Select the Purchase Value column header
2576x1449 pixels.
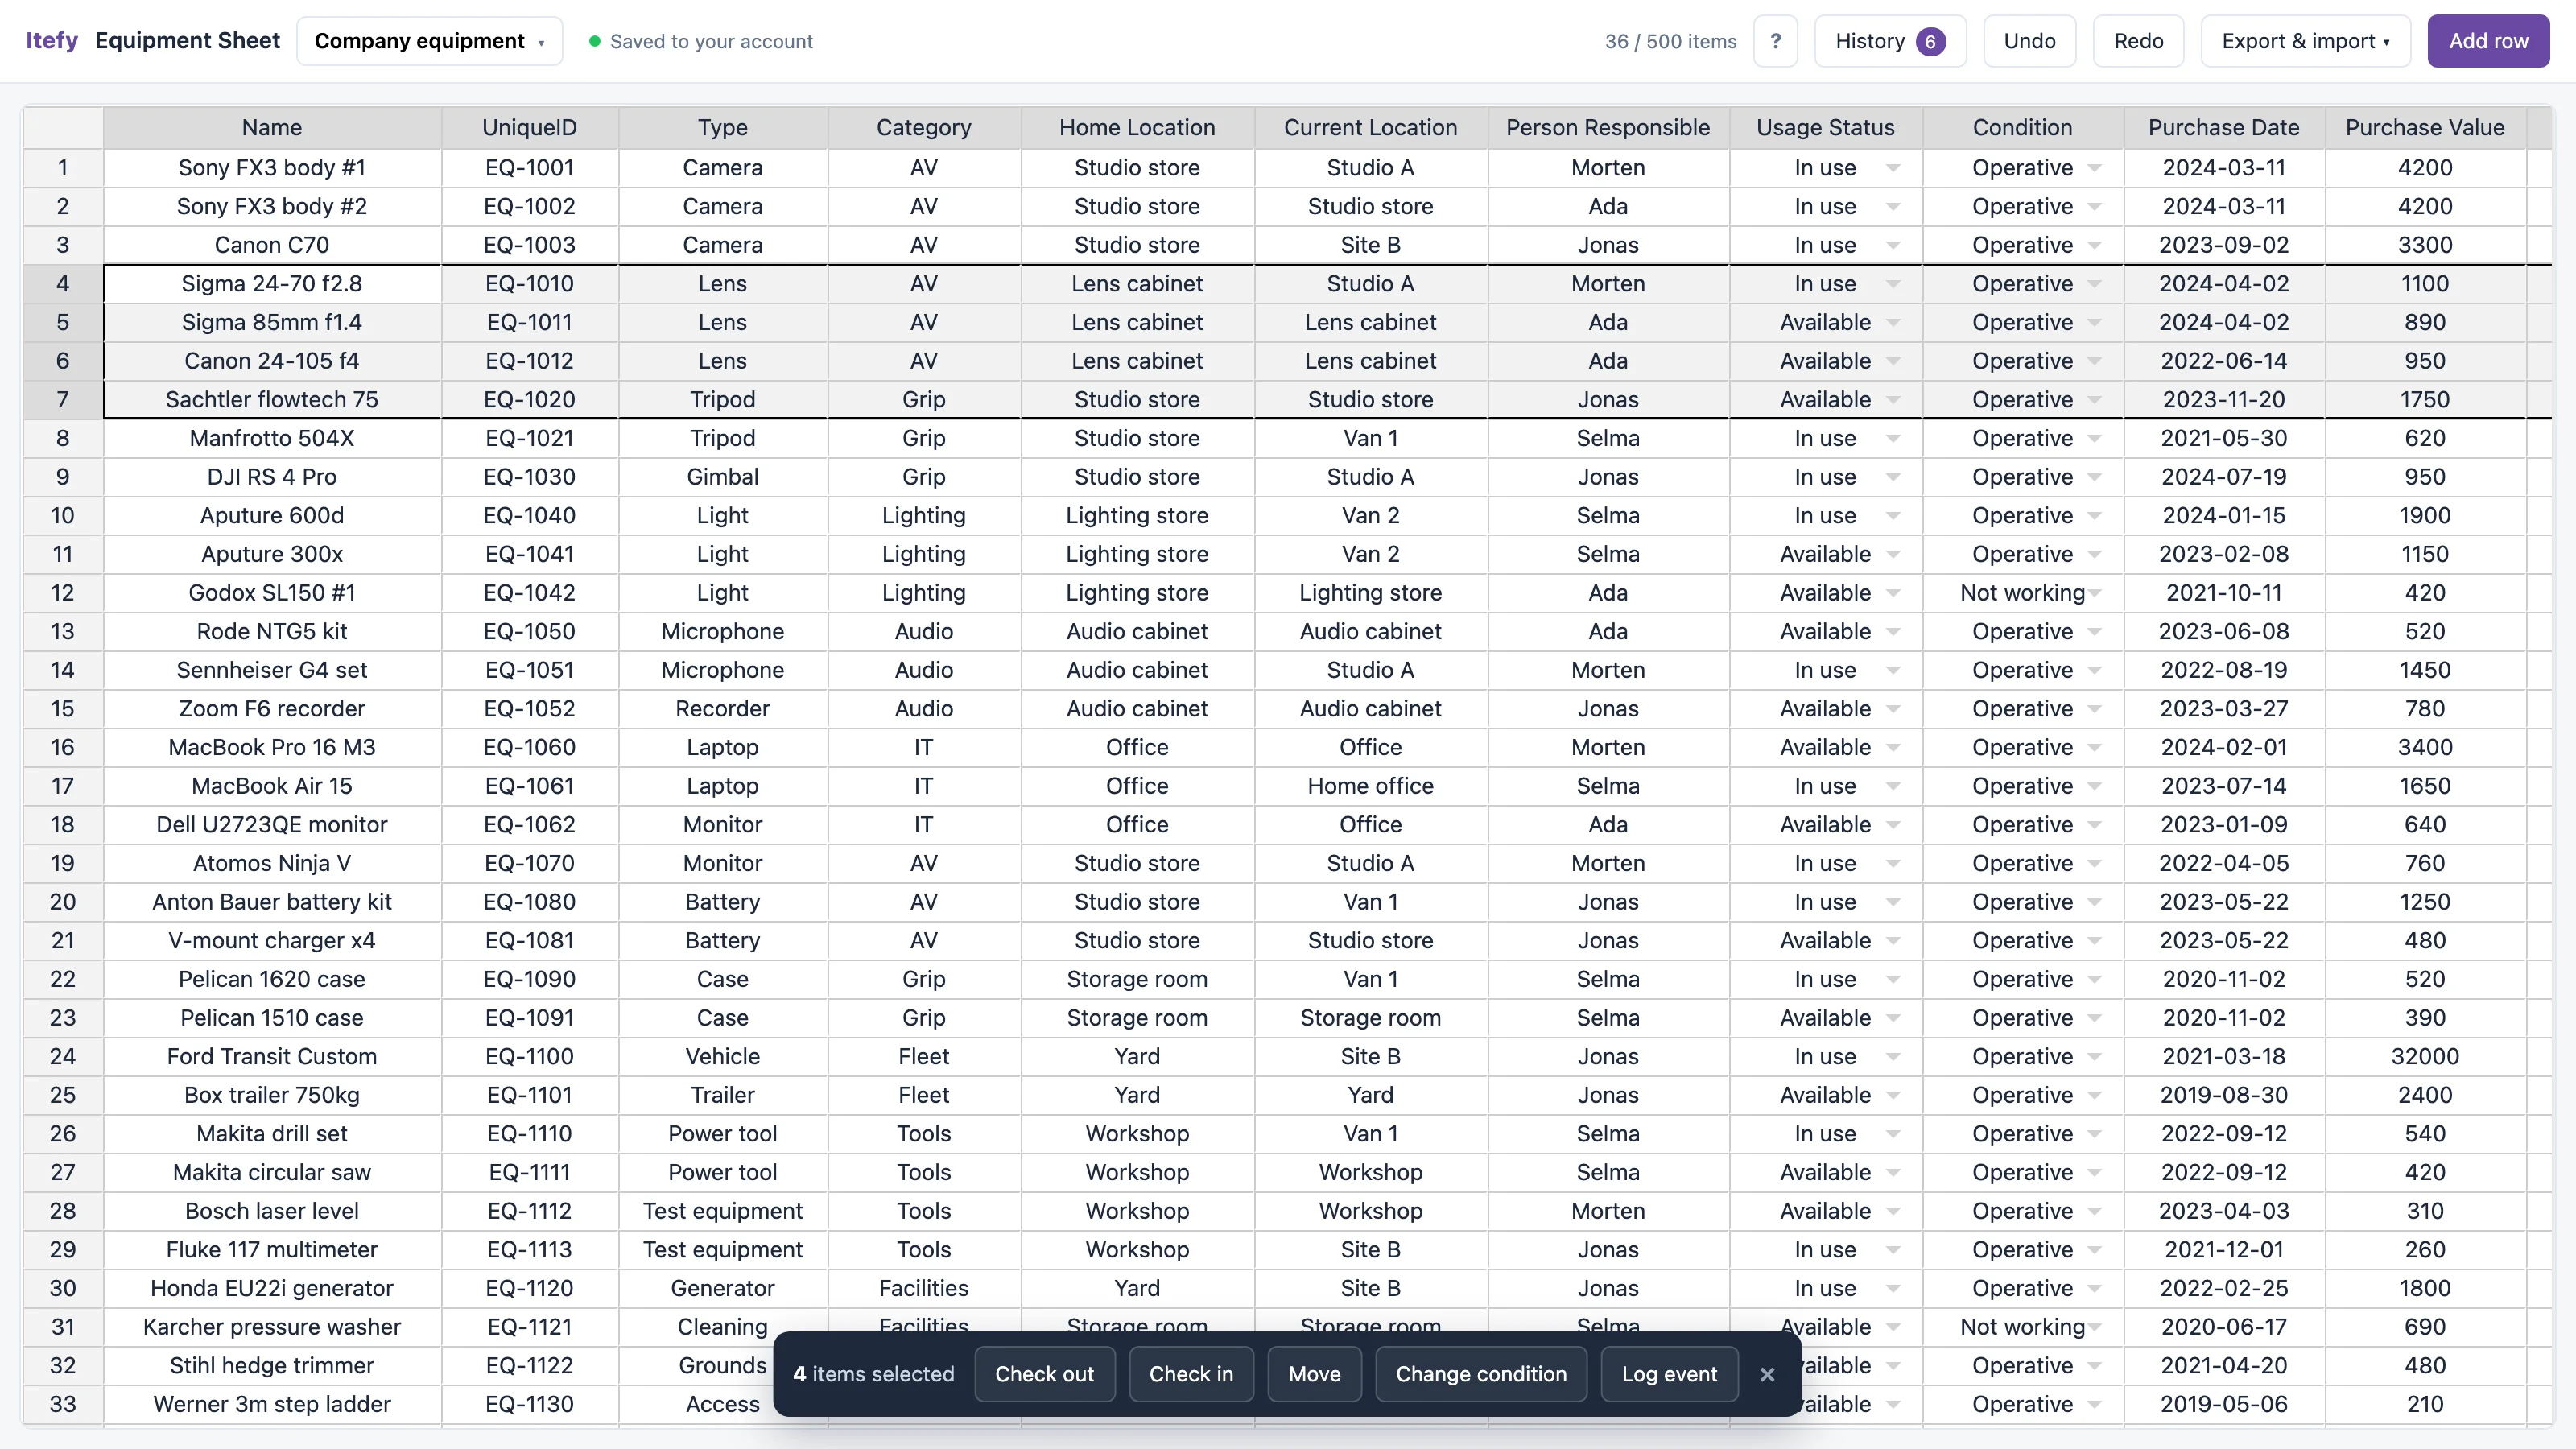coord(2425,128)
